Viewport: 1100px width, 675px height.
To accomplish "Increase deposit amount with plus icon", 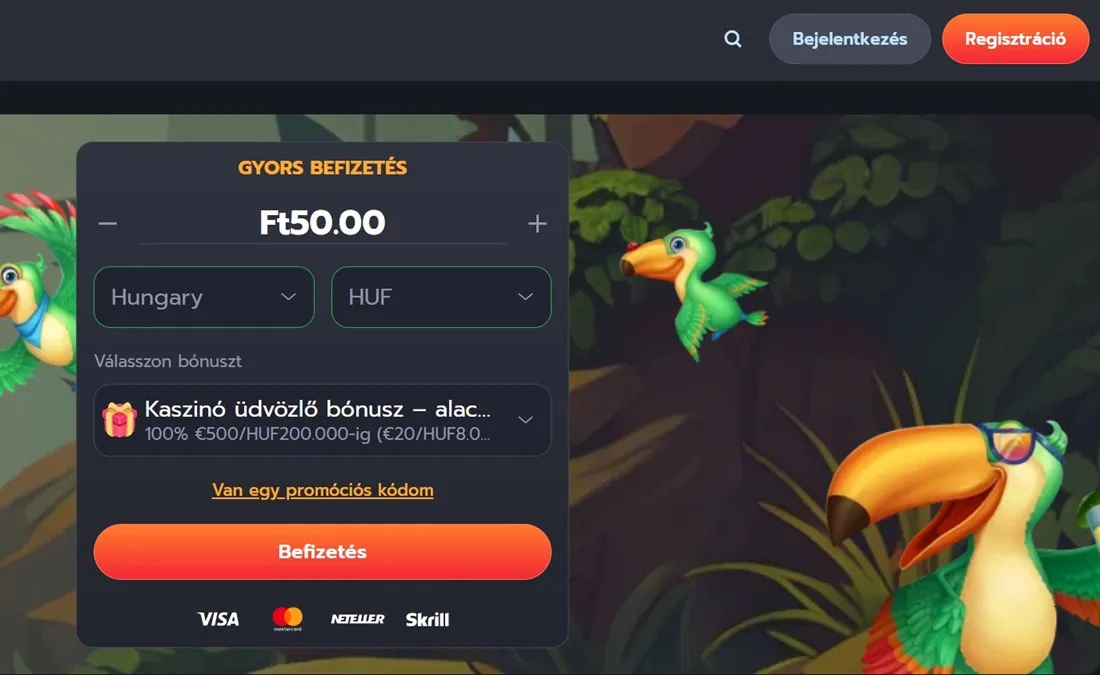I will point(537,223).
